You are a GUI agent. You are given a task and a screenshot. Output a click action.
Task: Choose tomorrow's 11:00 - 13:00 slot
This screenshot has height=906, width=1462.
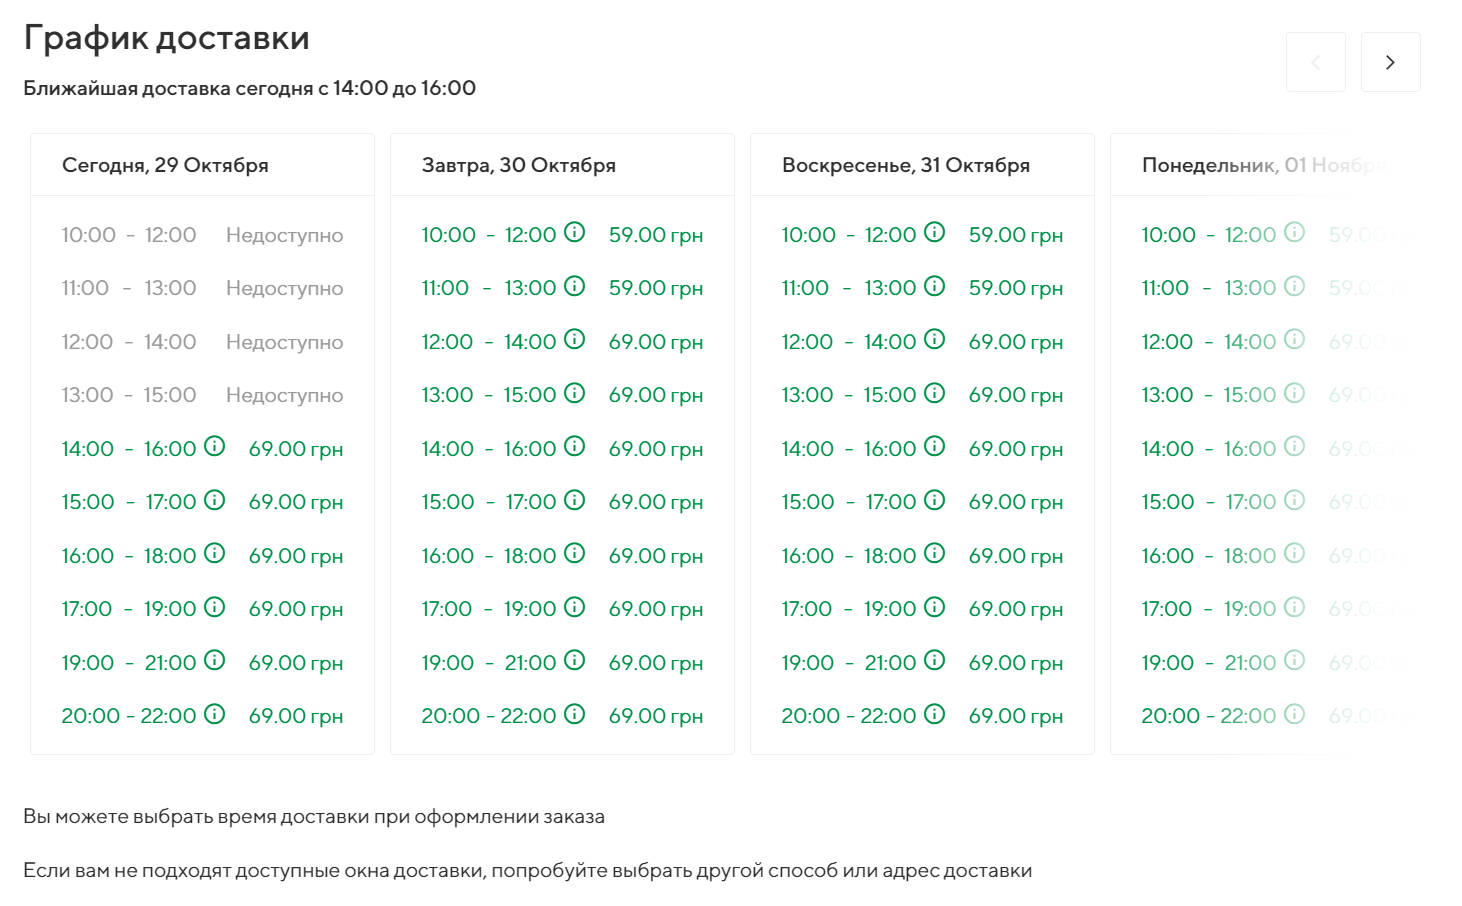488,288
